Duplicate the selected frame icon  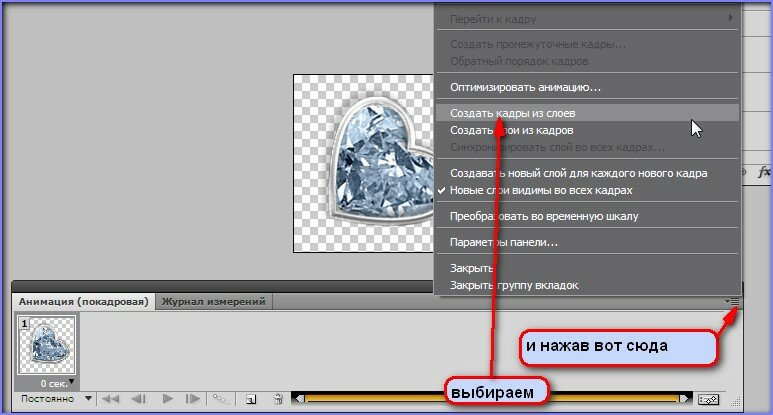(251, 399)
